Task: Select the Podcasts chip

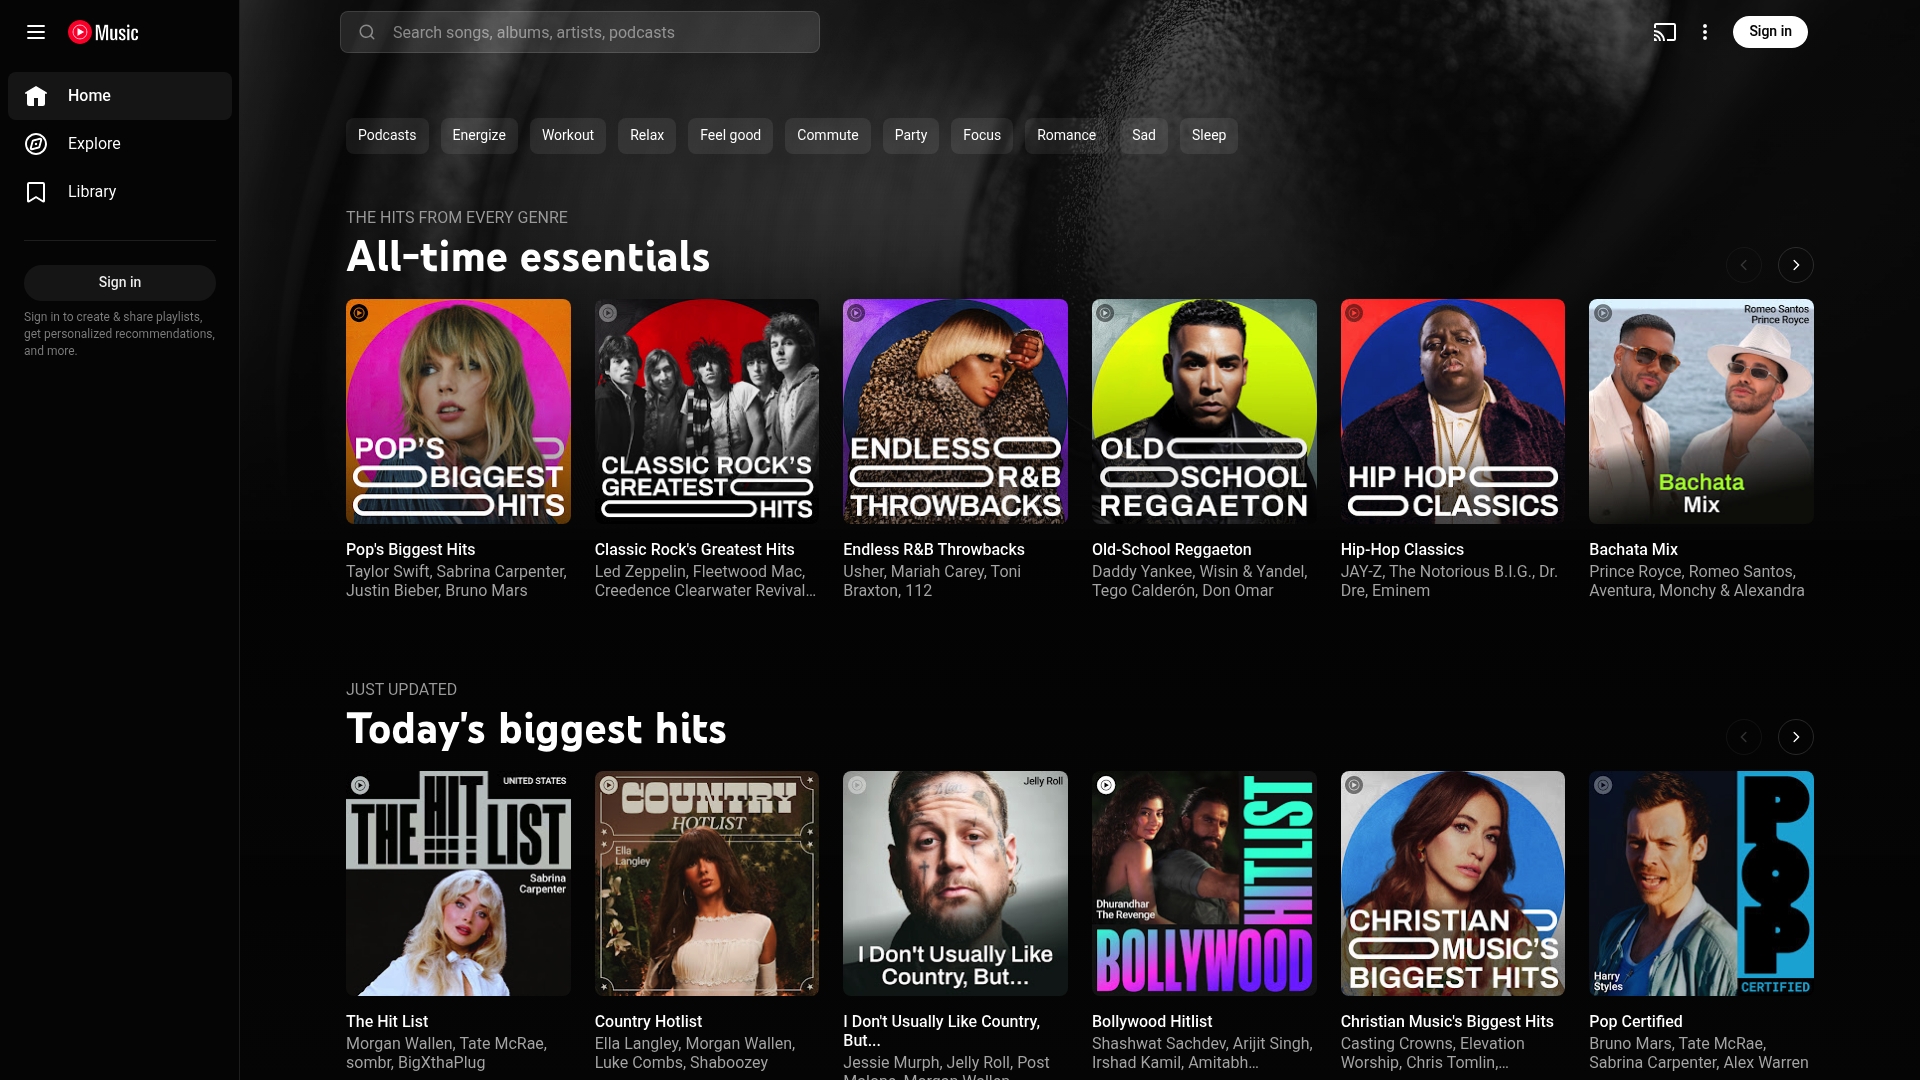Action: click(x=386, y=135)
